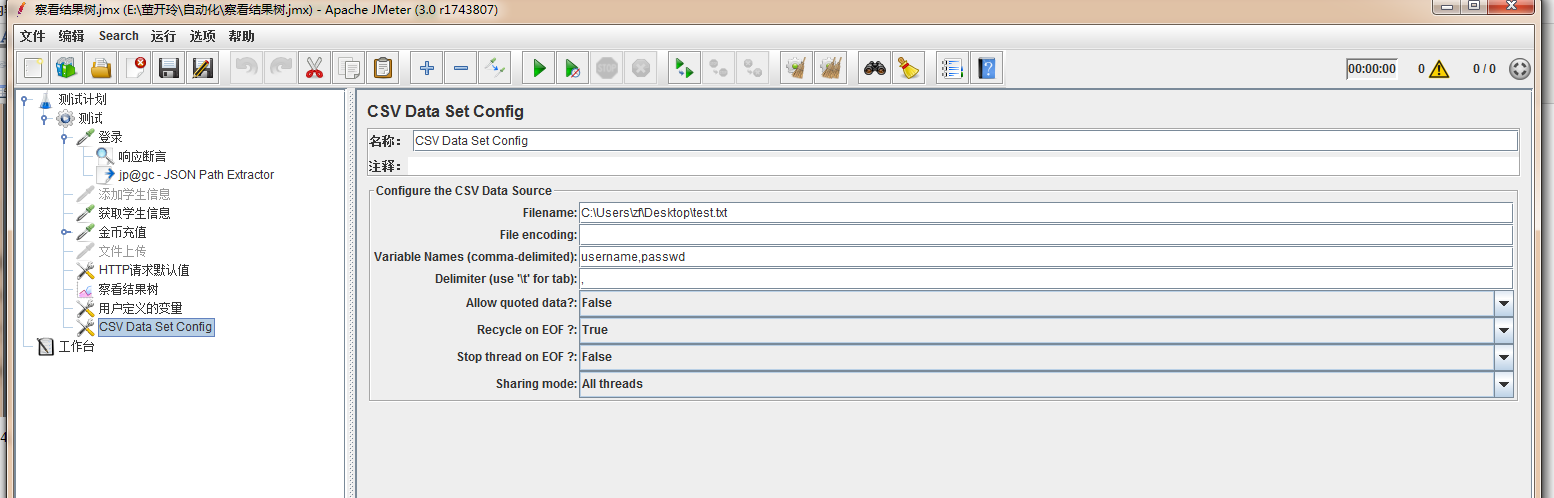Click the Filename input field
Screen dimensions: 1554x498
click(x=1046, y=213)
